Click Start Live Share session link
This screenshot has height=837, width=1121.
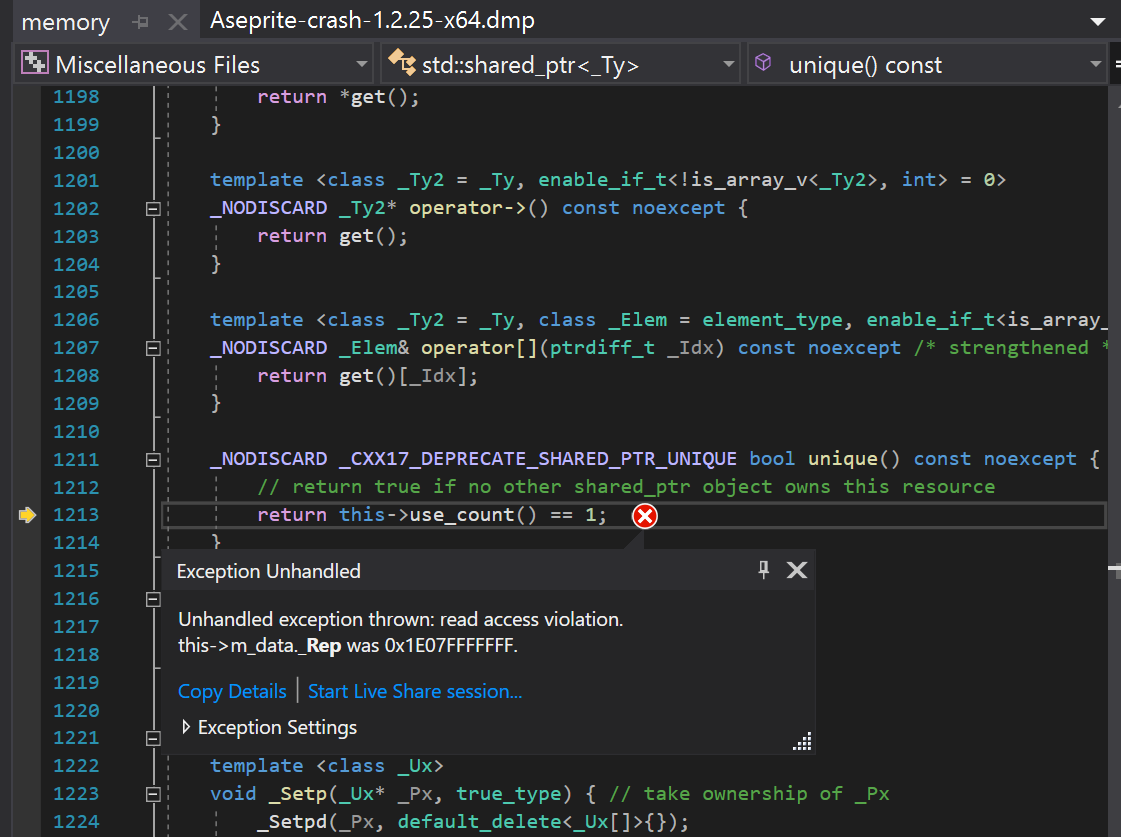coord(415,691)
